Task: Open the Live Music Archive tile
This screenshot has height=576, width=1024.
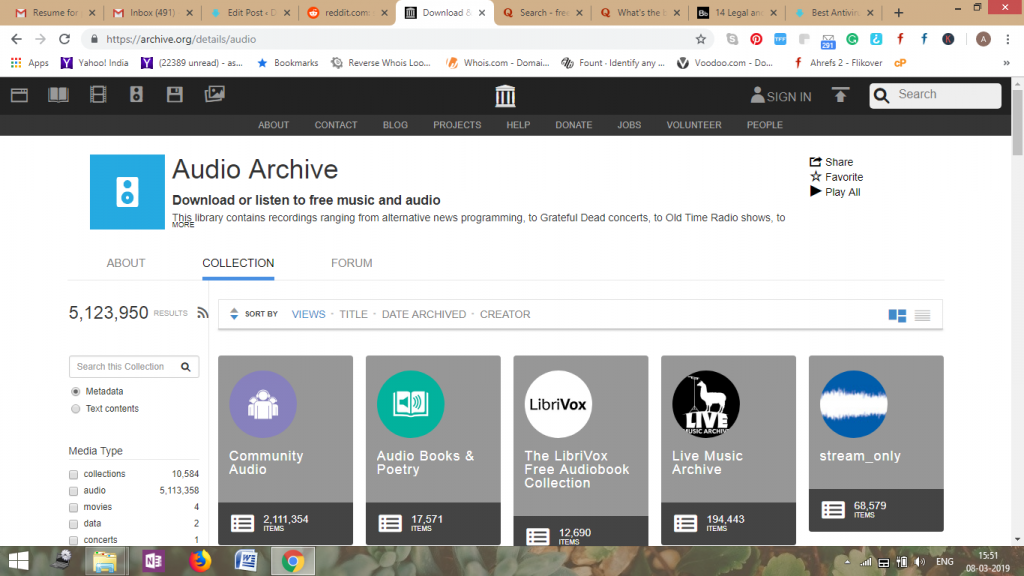Action: coord(728,450)
